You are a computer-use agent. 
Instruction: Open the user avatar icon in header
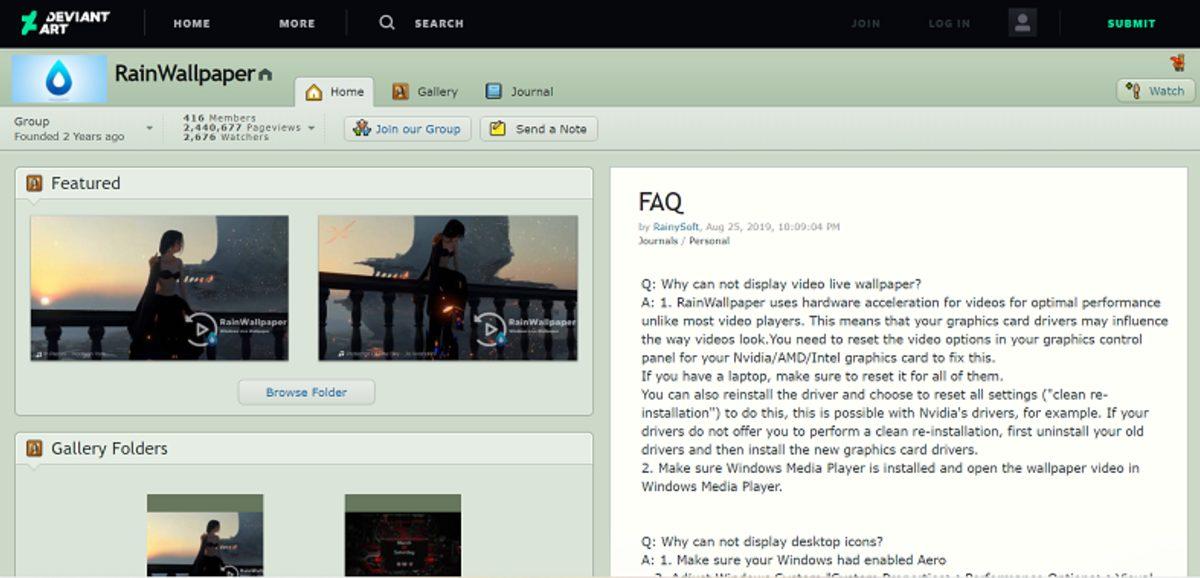click(1022, 23)
